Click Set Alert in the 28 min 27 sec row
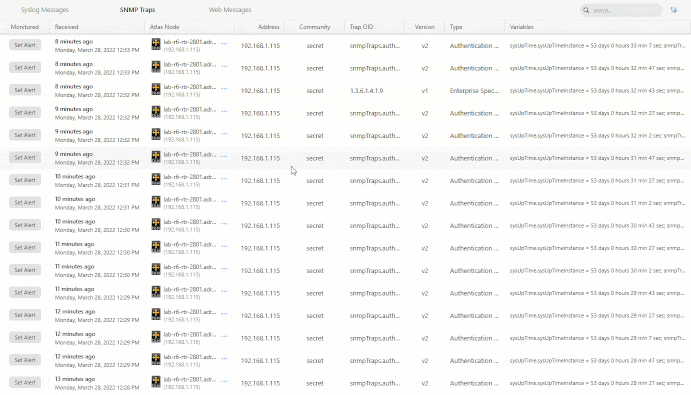Image resolution: width=691 pixels, height=395 pixels. coord(25,382)
